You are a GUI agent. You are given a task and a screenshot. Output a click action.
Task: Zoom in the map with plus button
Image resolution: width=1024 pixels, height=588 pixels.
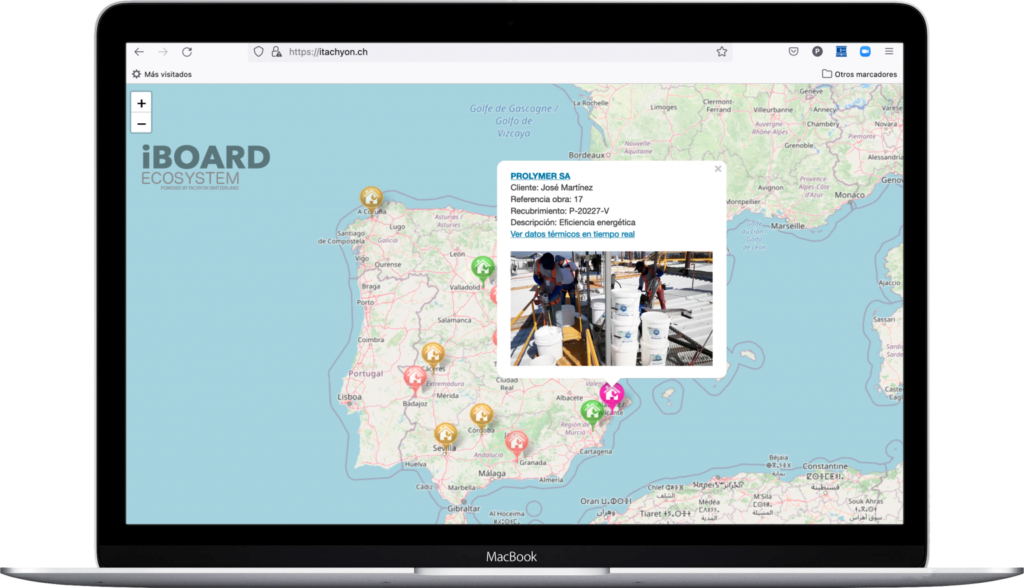pos(142,103)
